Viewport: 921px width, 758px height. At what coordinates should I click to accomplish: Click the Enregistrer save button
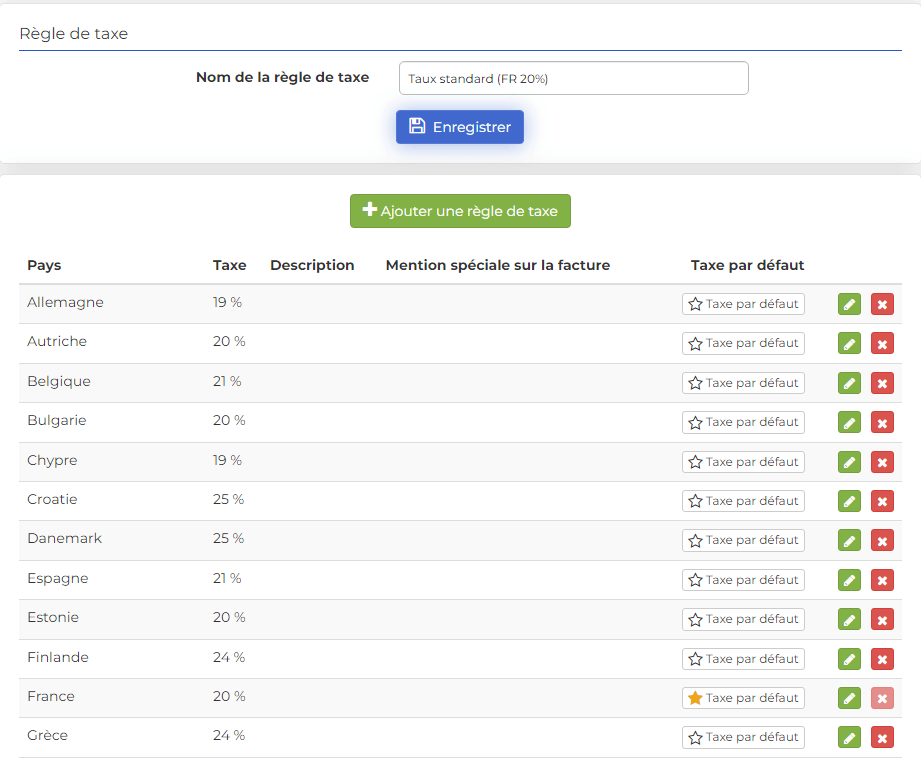459,127
